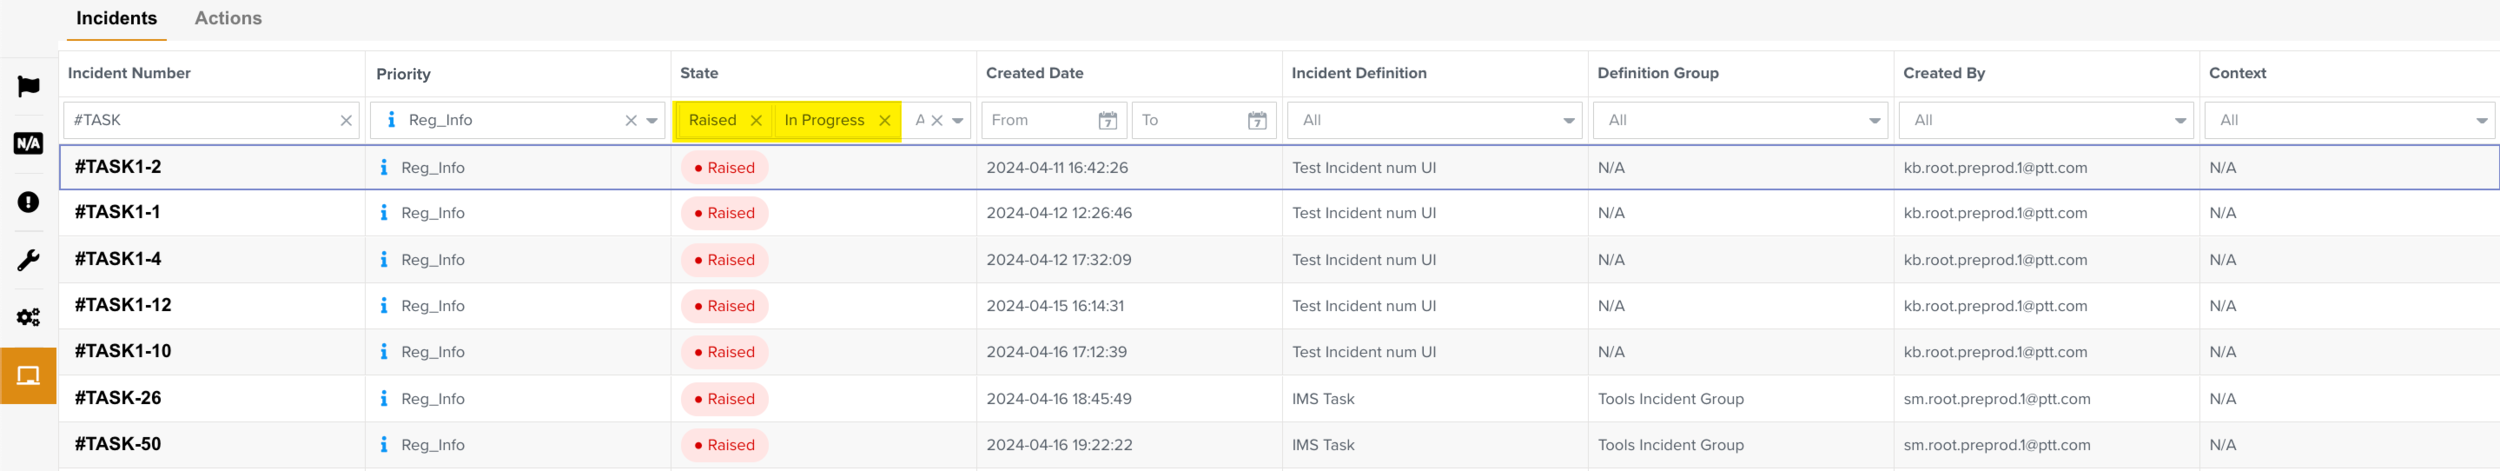Select the highlighted laptop sidebar icon
Screen dimensions: 2500x471
(28, 376)
